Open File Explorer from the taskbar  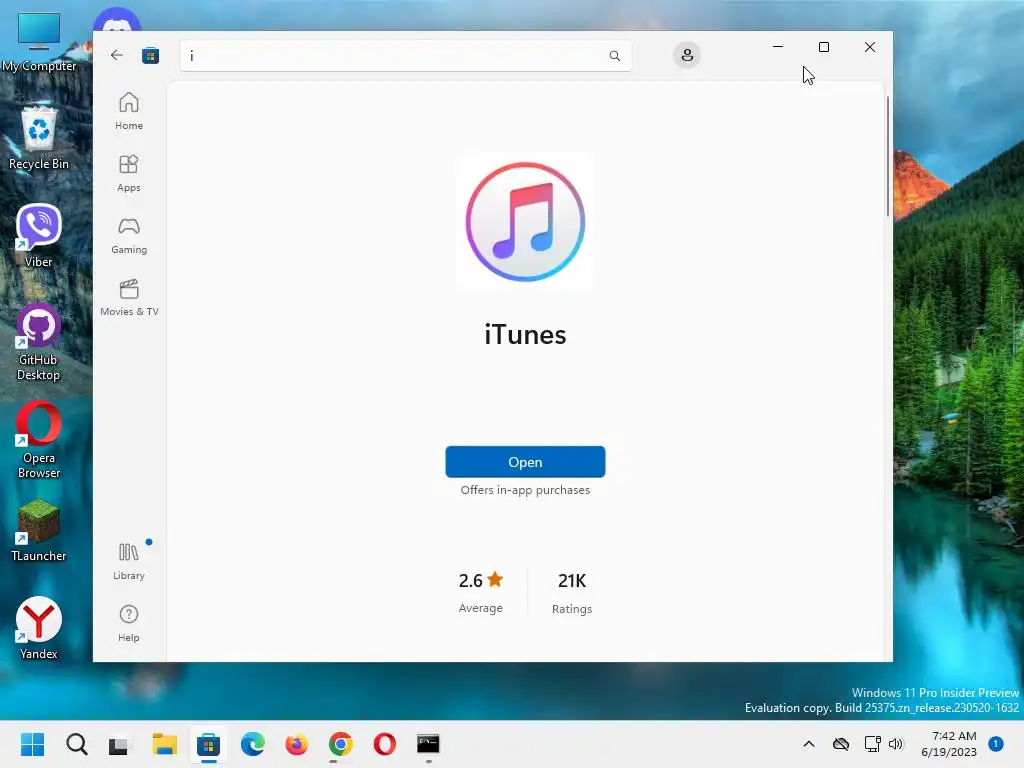pos(165,744)
